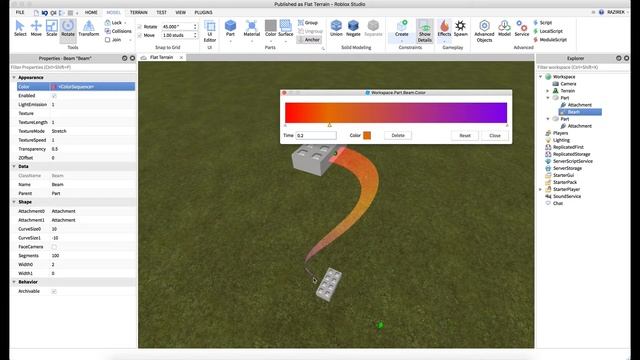Open the UI Editor

210,31
